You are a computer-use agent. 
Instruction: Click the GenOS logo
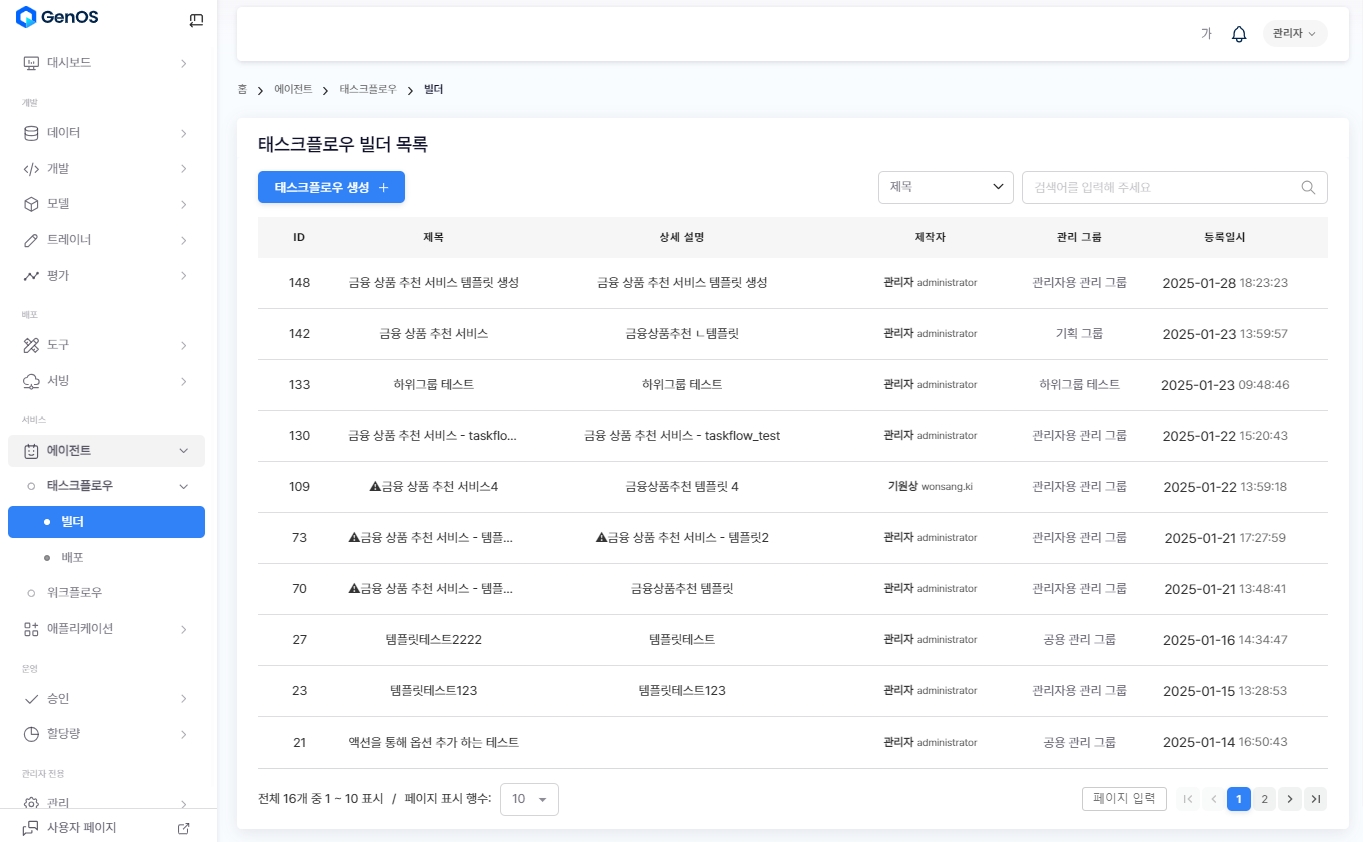[58, 17]
